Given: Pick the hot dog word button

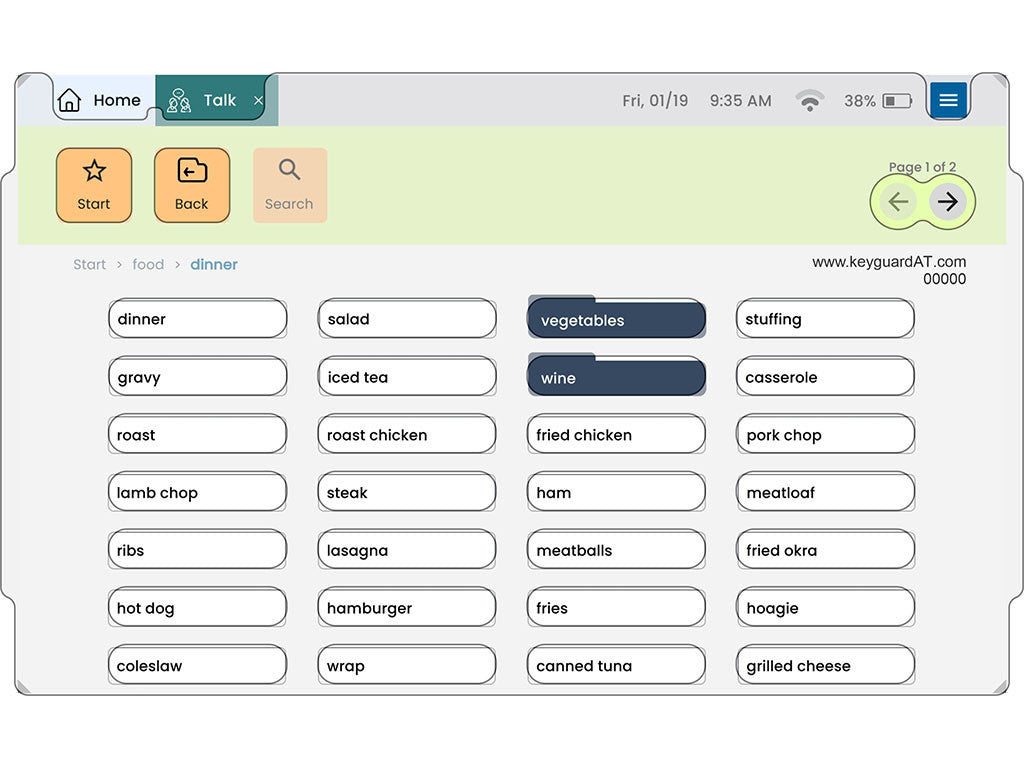Looking at the screenshot, I should pos(197,608).
